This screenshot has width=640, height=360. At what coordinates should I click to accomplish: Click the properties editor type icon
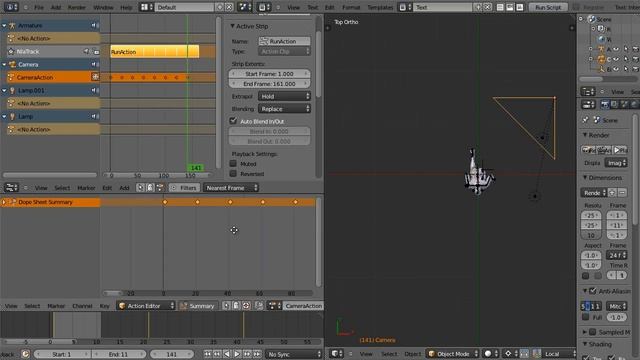click(x=588, y=105)
